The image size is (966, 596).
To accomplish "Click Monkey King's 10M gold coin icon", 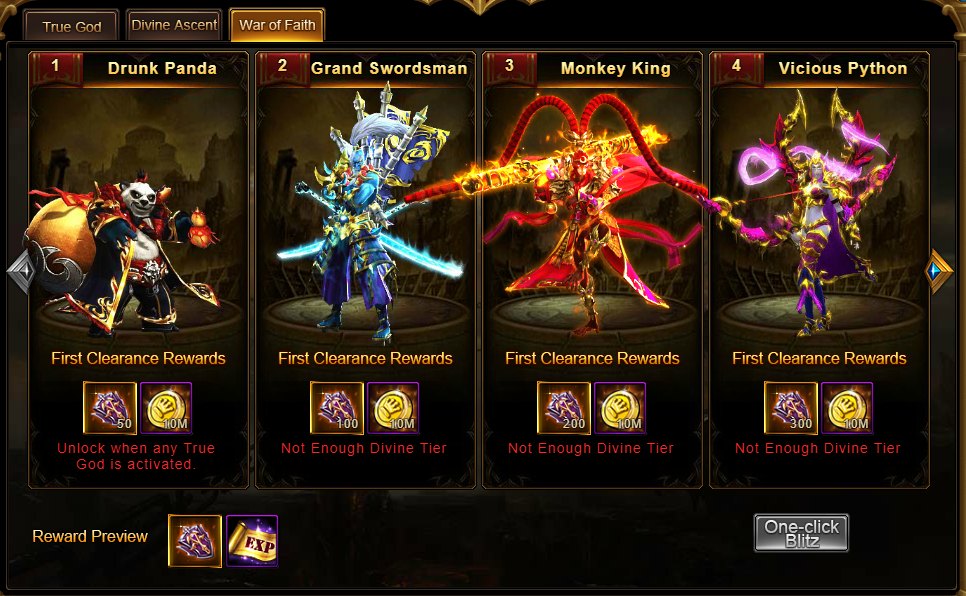I will (x=620, y=408).
